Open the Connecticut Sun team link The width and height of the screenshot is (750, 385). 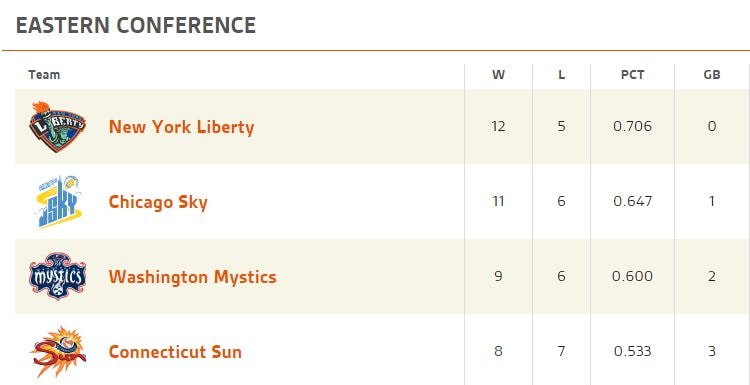175,352
